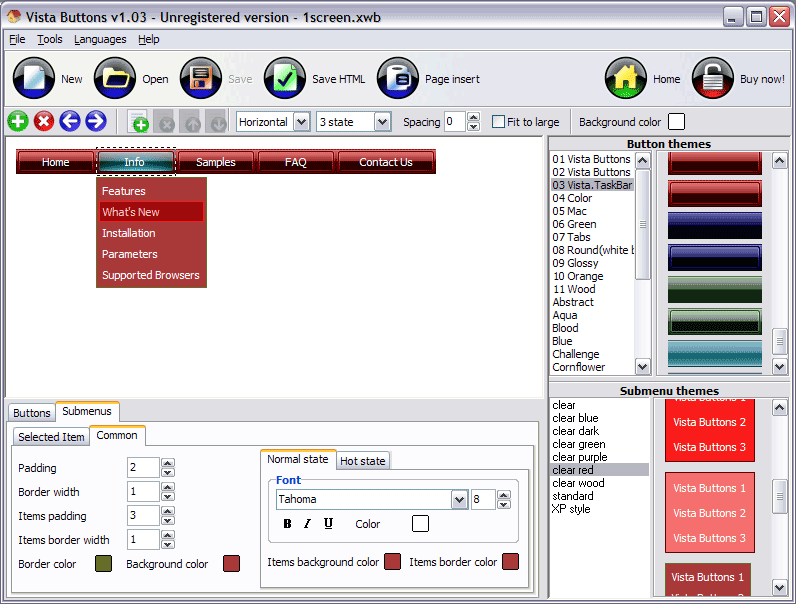Viewport: 796px width, 604px height.
Task: Move the button right with the blue arrow
Action: (95, 121)
